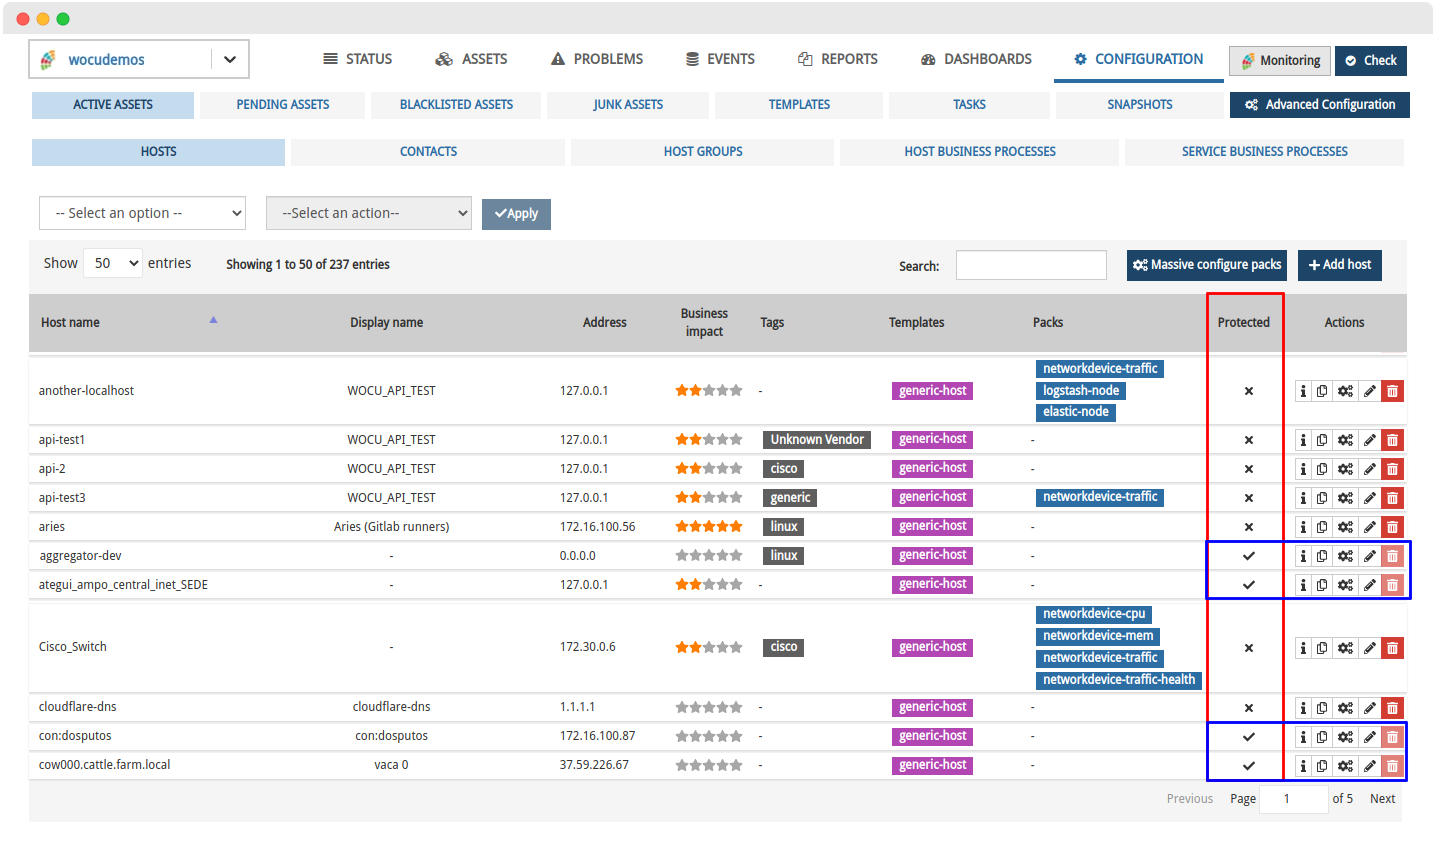
Task: Click the Apply button
Action: pyautogui.click(x=516, y=214)
